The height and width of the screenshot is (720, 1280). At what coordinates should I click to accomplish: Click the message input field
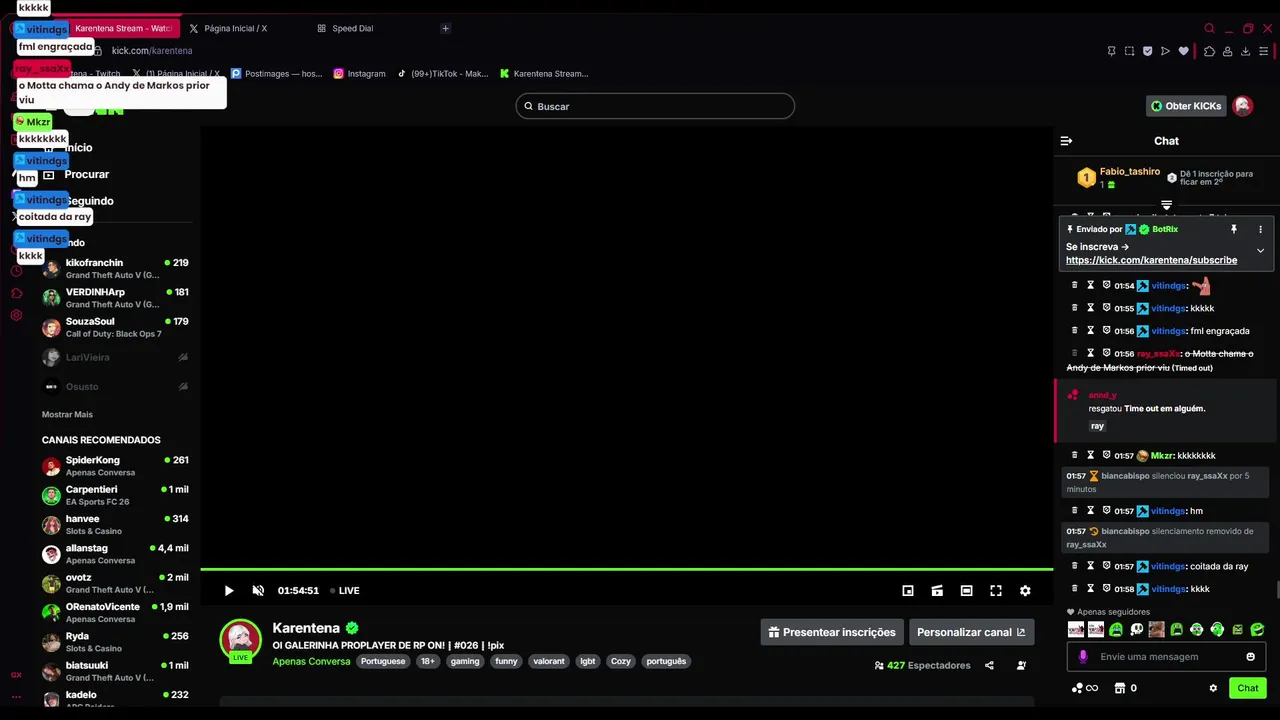[1166, 657]
